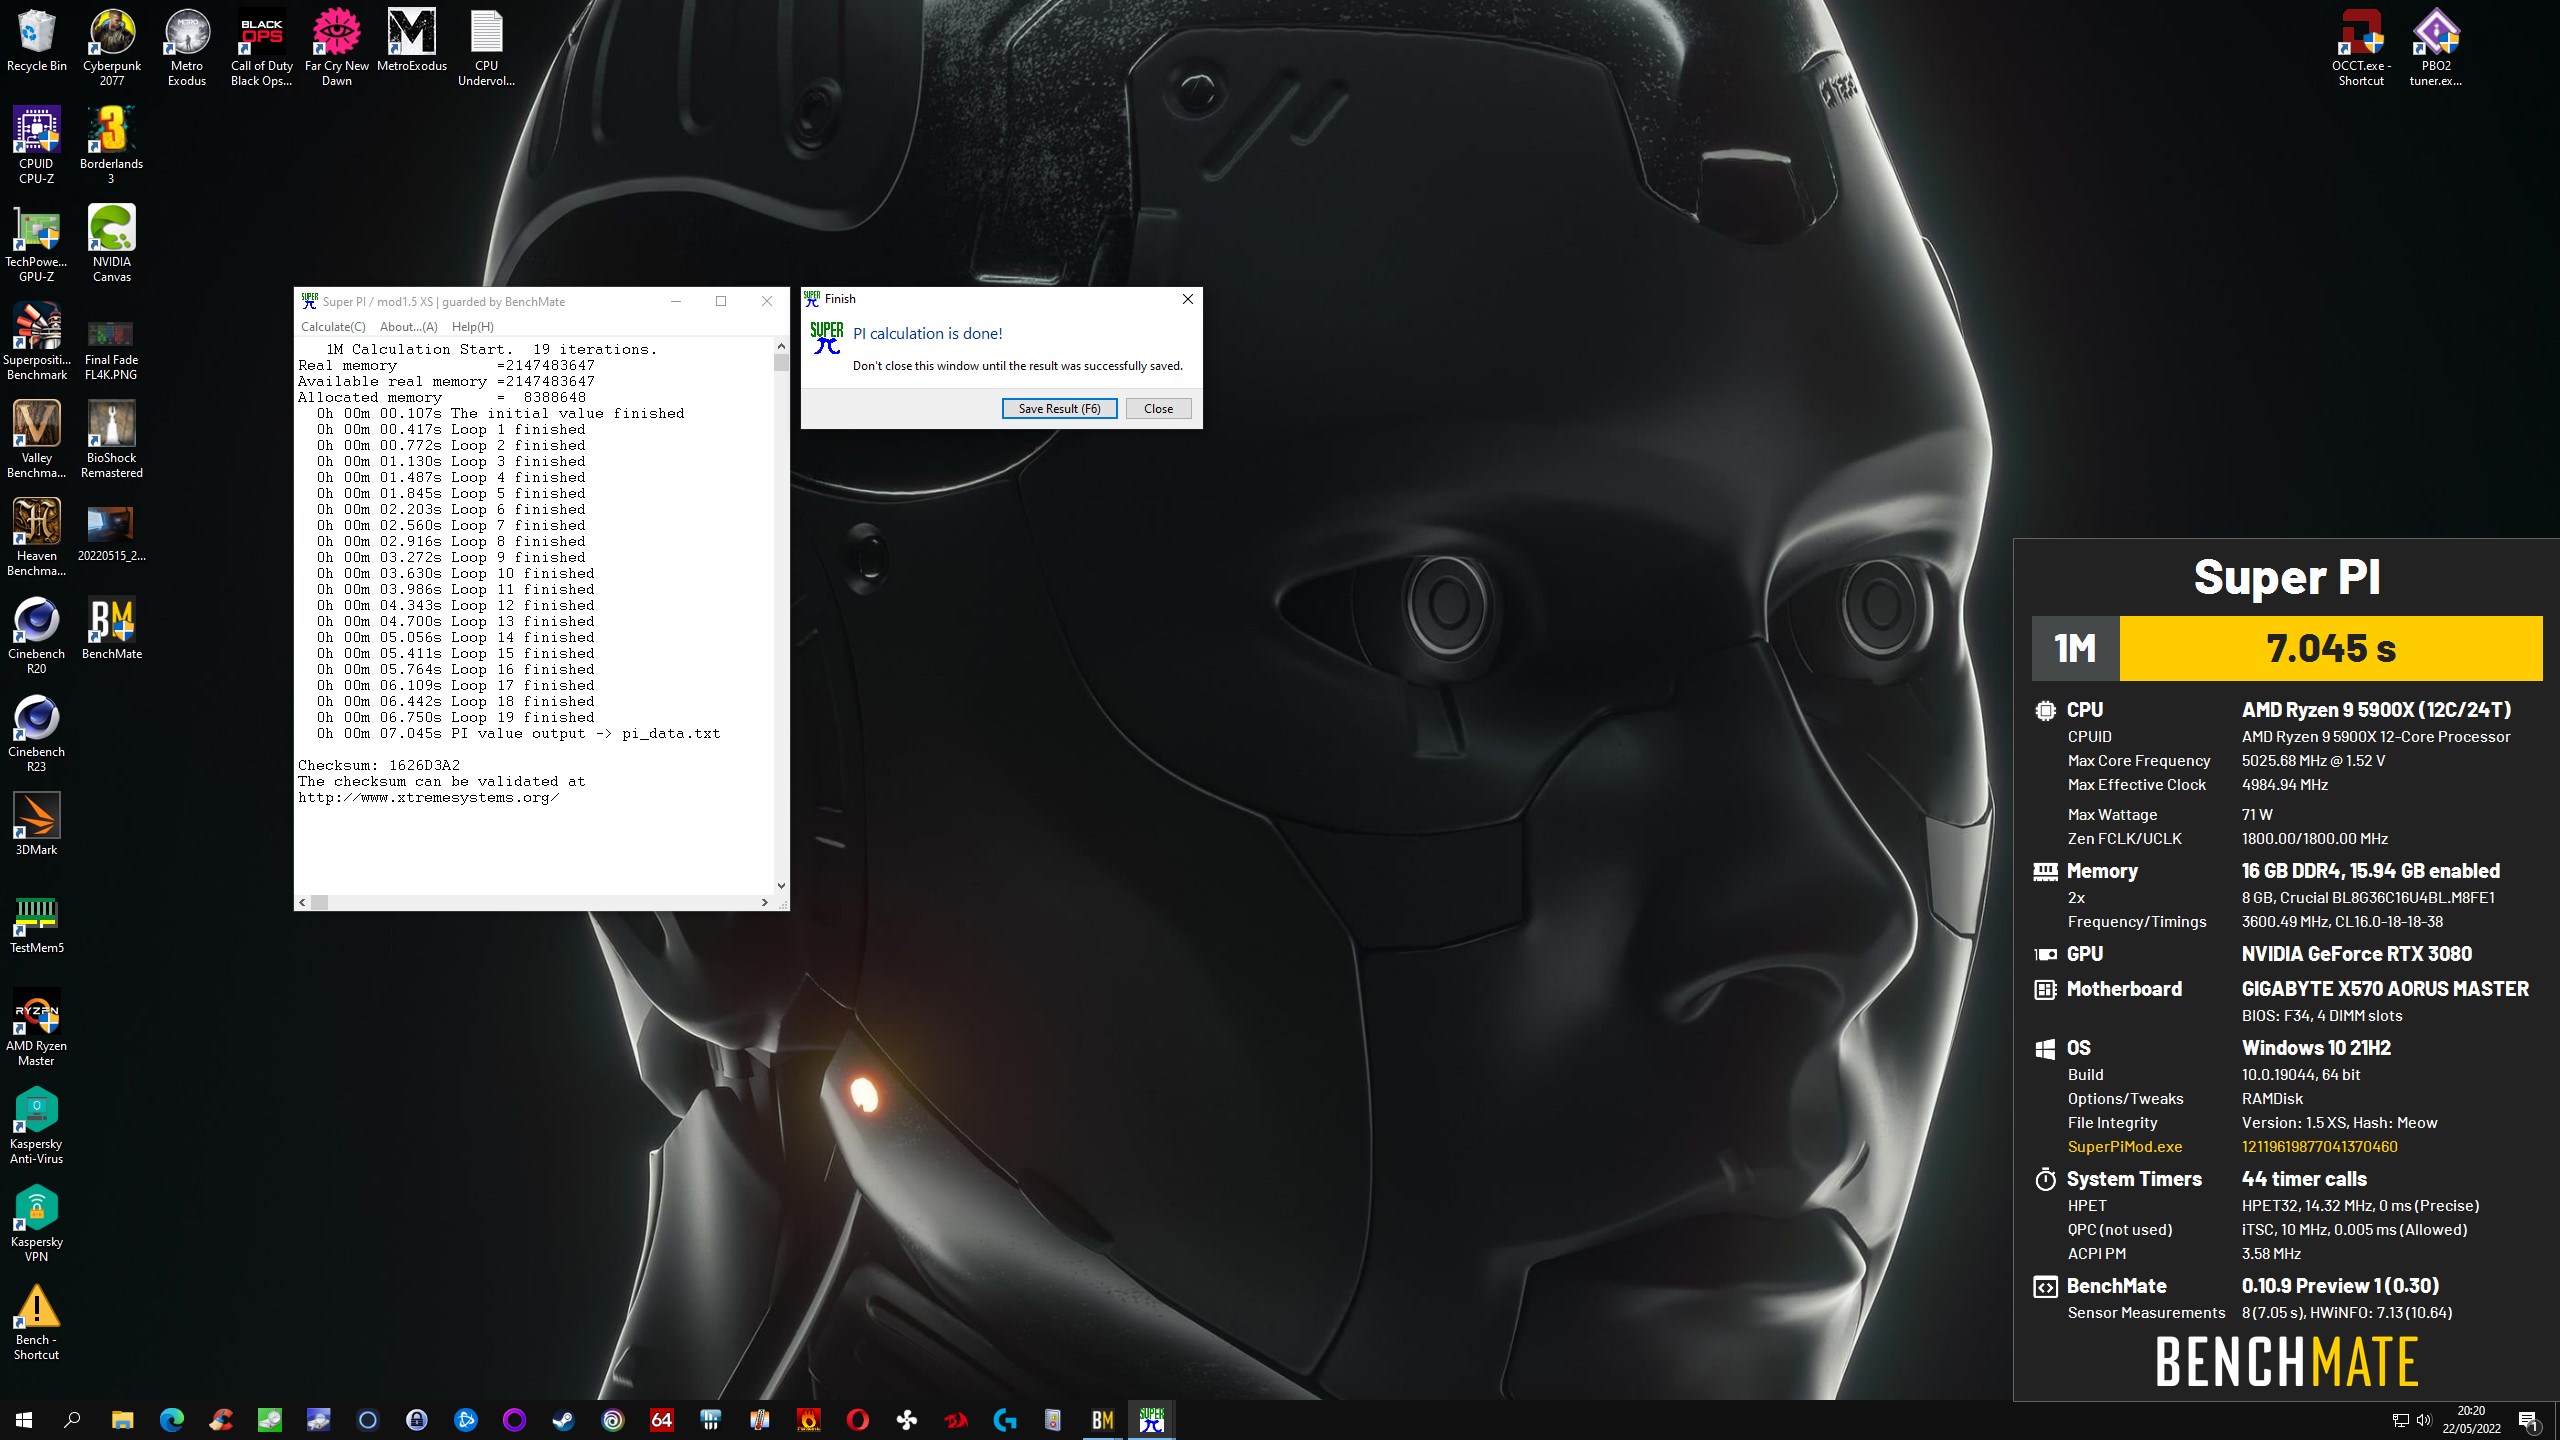
Task: Select the CPUID CPU-Z desktop icon
Action: tap(37, 146)
